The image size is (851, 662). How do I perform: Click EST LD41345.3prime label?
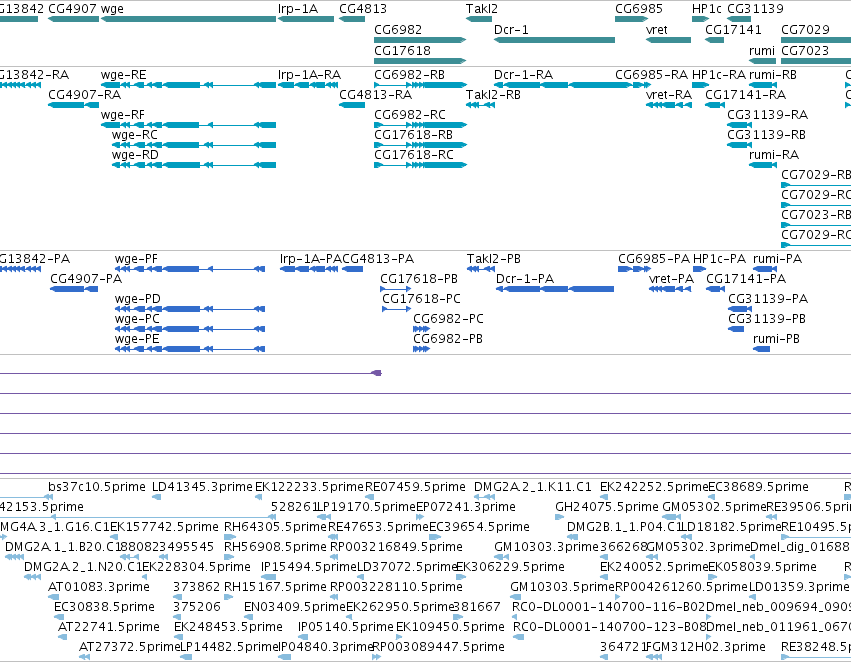tap(202, 487)
